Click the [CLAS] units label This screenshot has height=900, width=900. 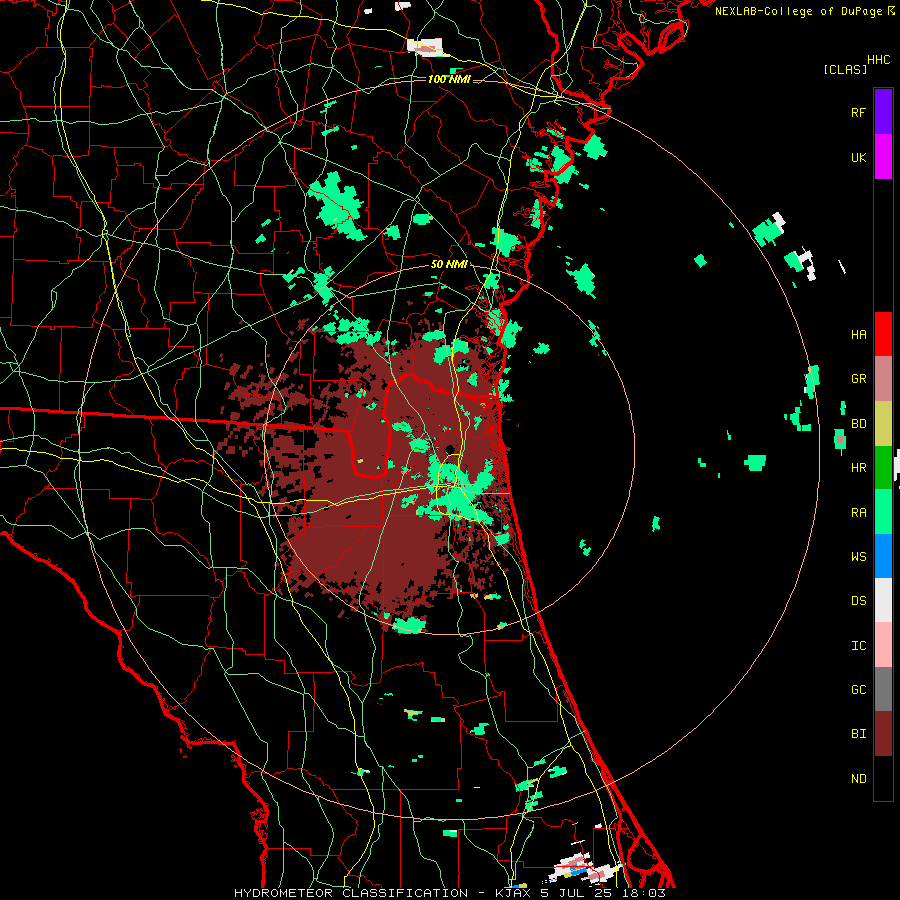845,70
